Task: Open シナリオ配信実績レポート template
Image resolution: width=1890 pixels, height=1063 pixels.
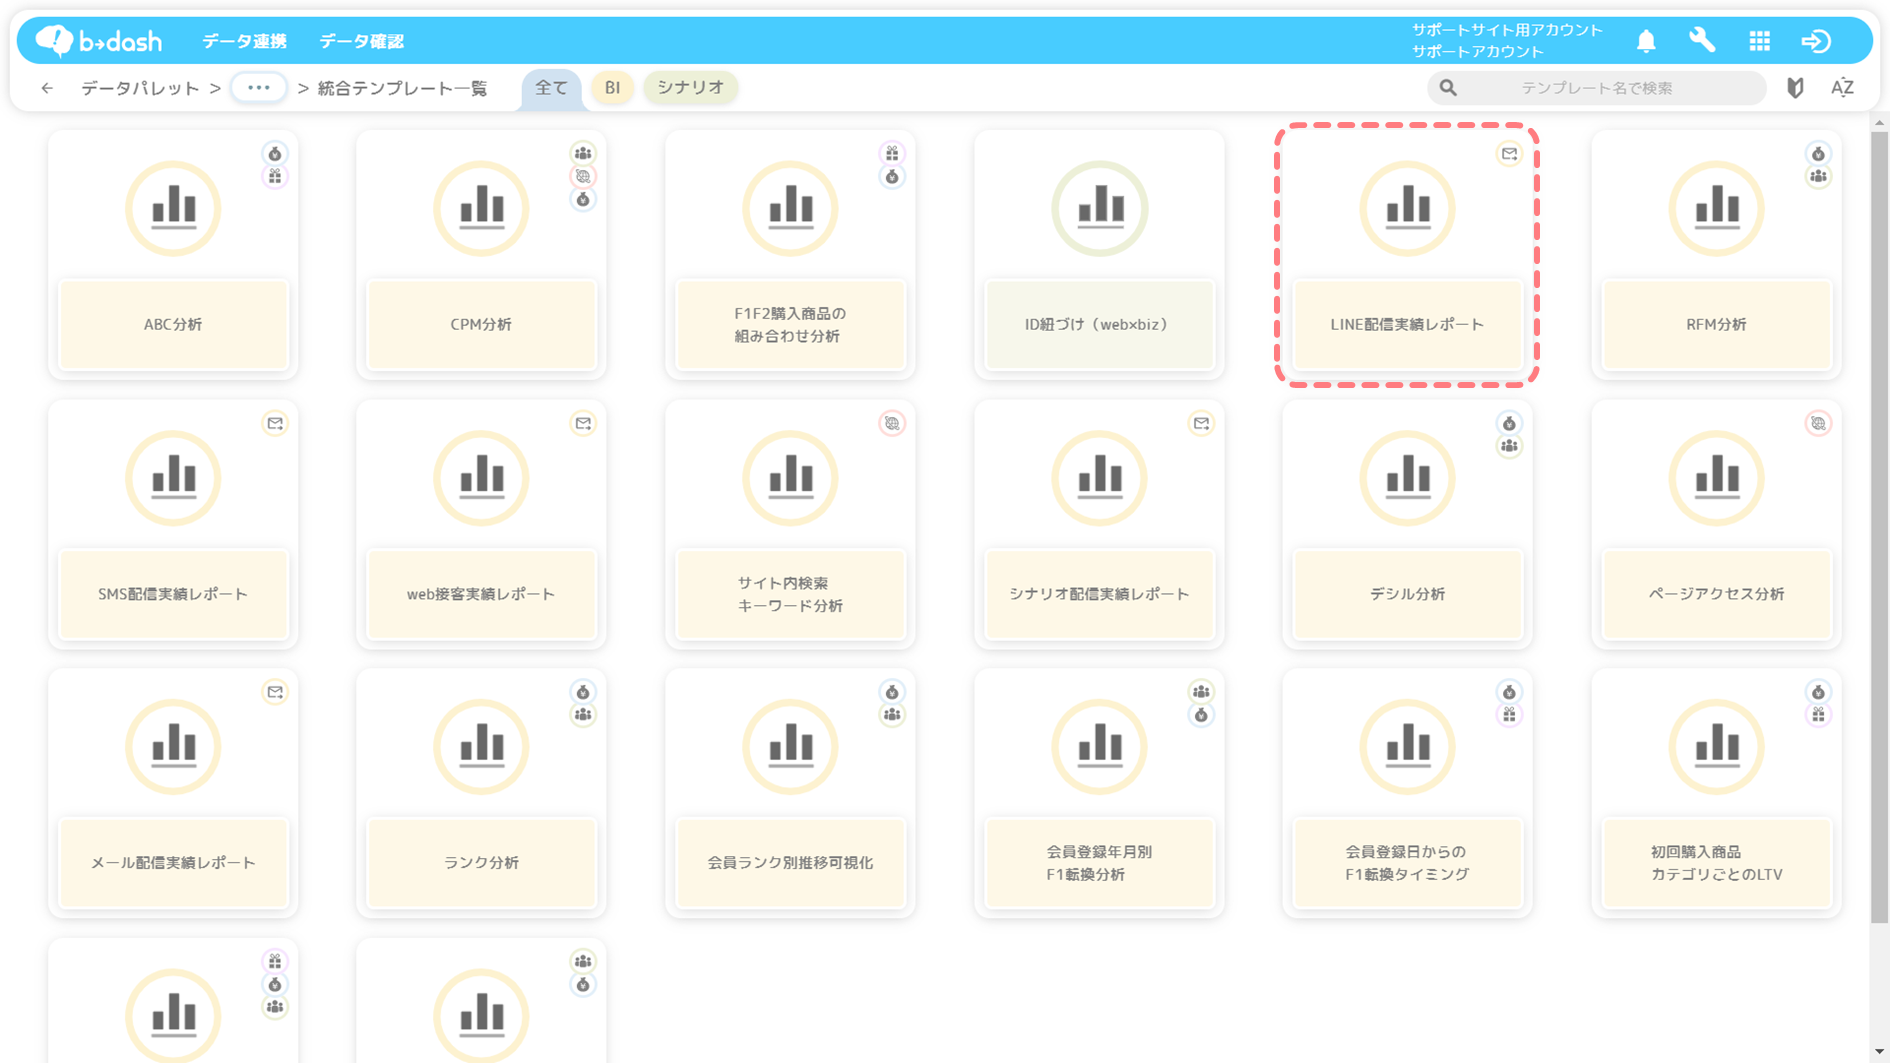Action: [x=1099, y=594]
